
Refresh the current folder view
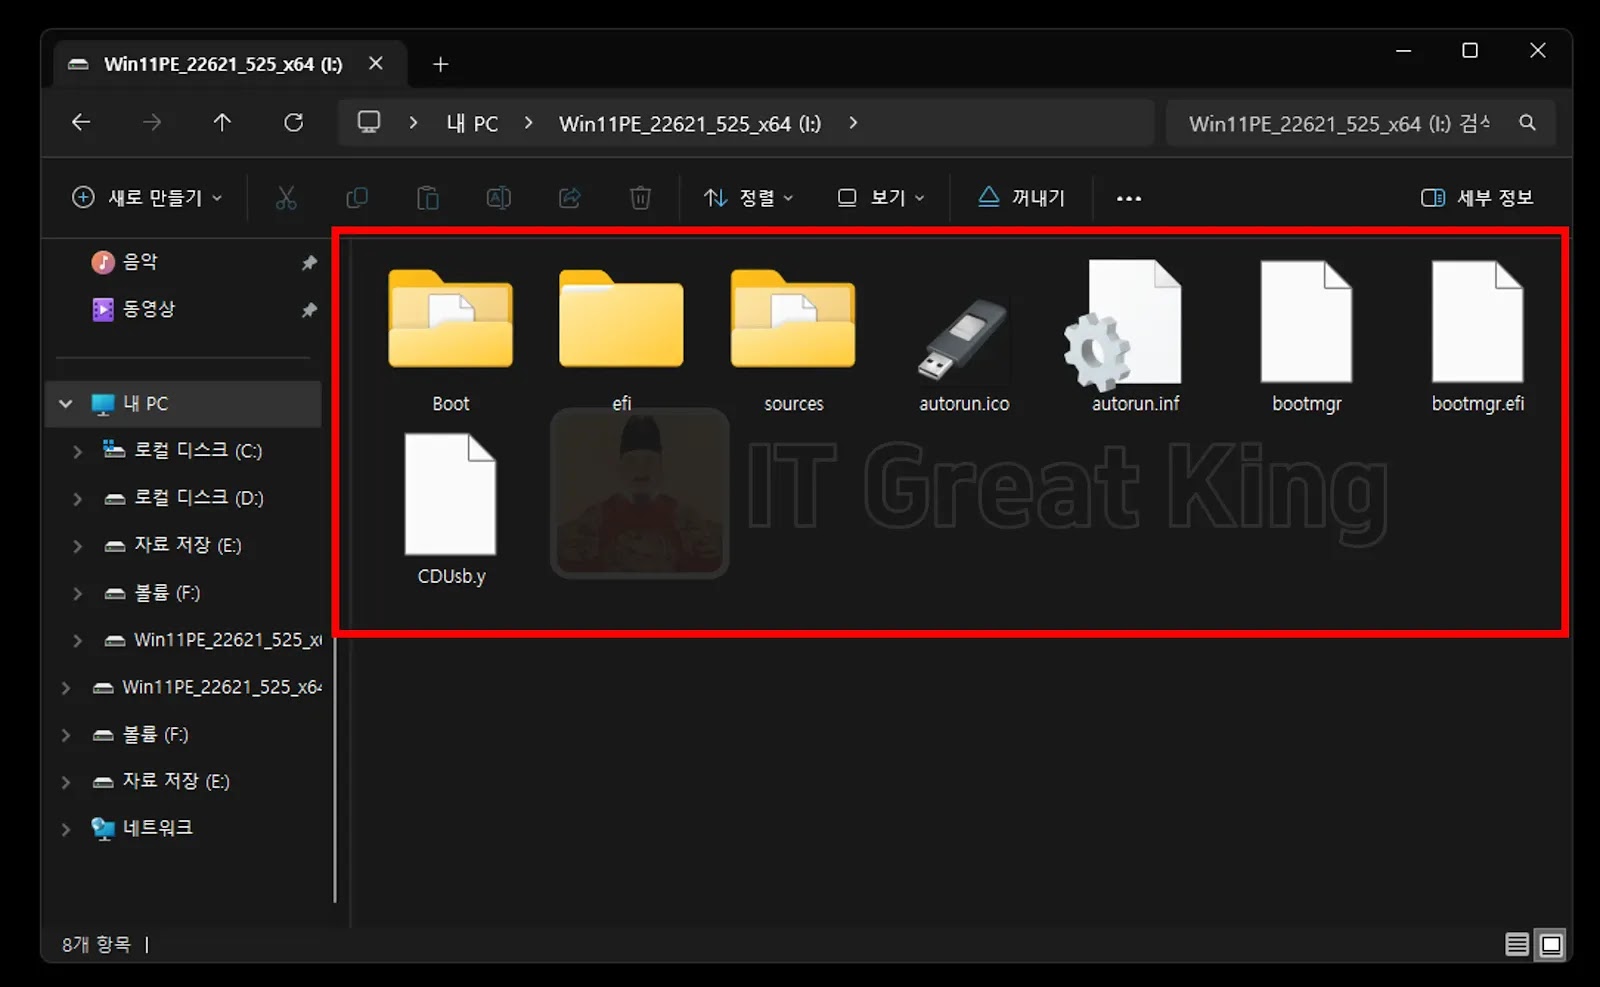point(293,122)
